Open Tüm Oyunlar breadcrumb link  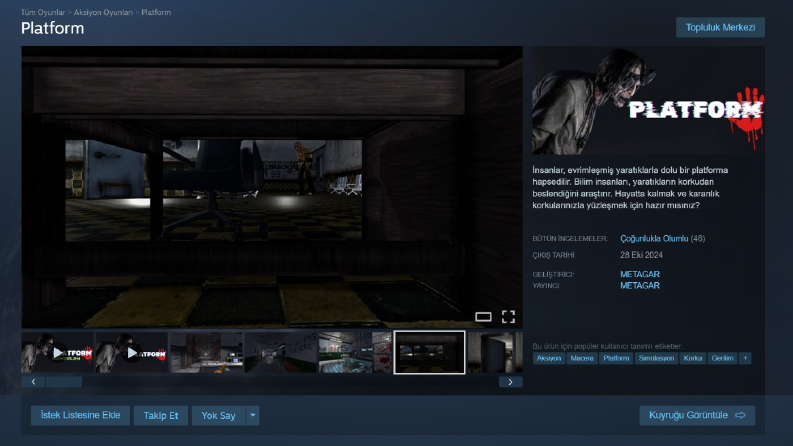click(43, 12)
